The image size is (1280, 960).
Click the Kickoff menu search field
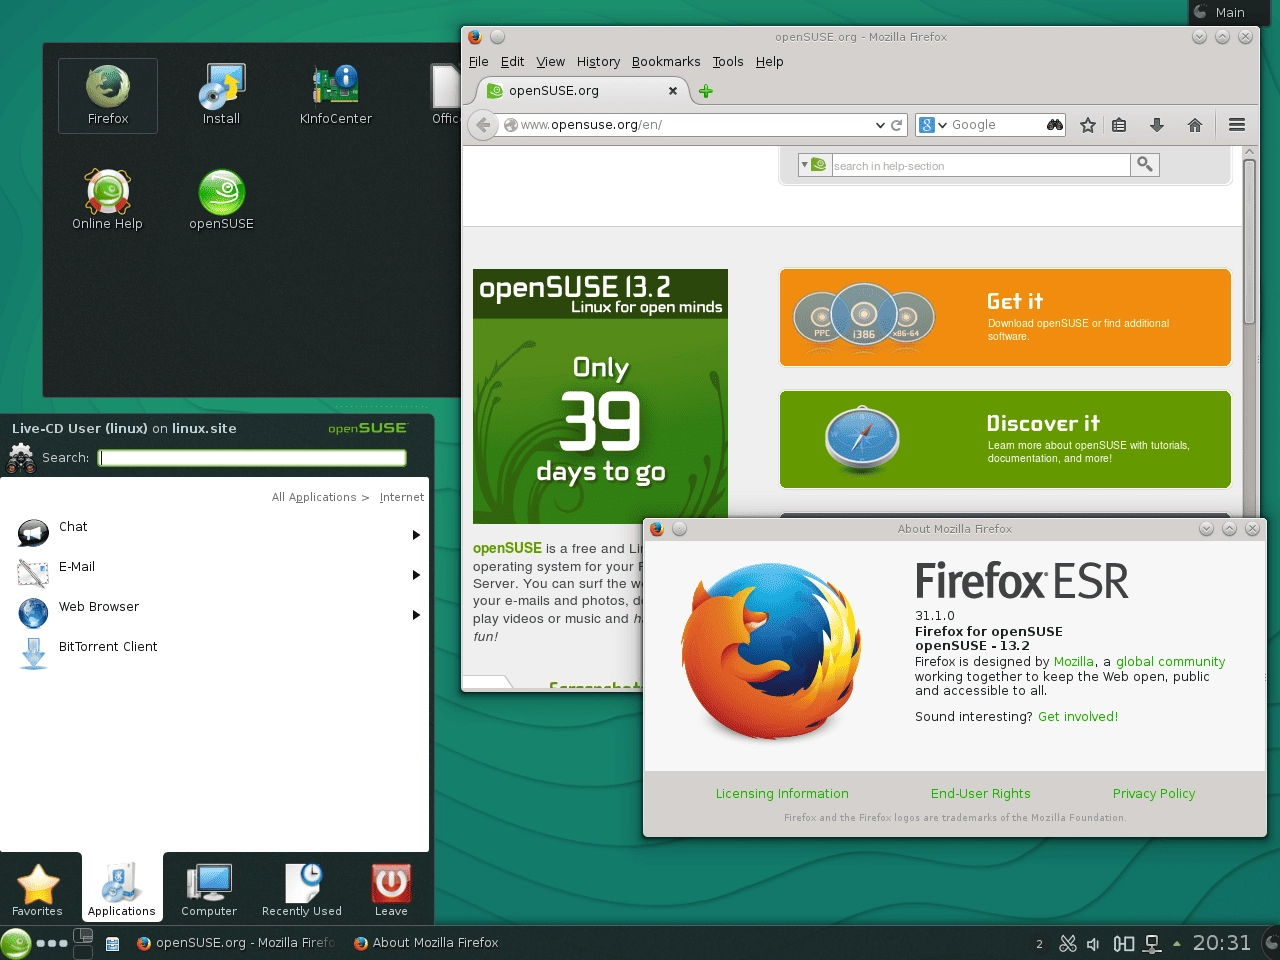coord(252,458)
